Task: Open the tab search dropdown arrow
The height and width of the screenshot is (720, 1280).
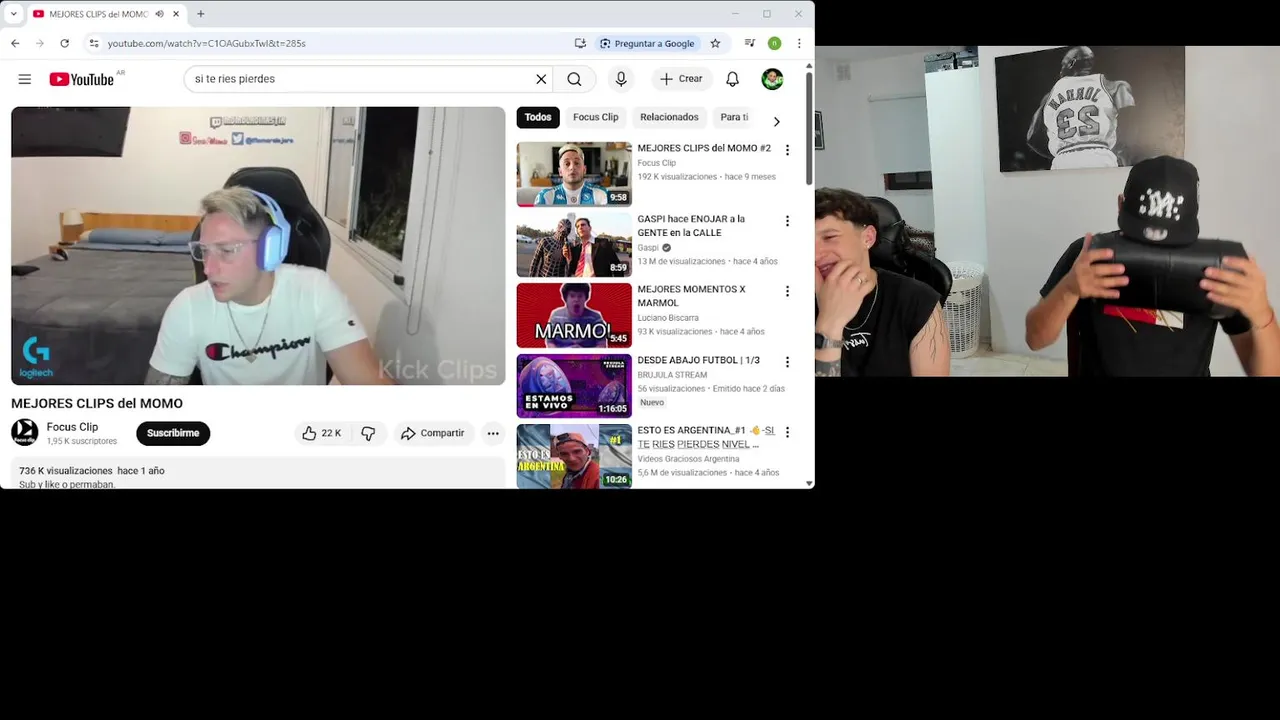Action: click(13, 14)
